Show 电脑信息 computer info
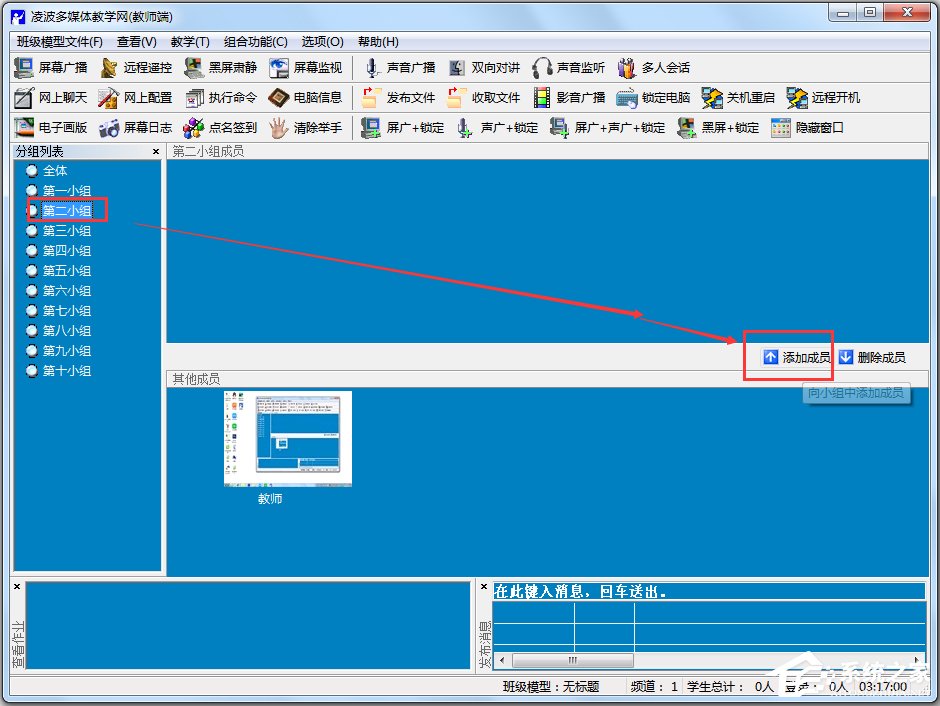940x706 pixels. pyautogui.click(x=306, y=98)
